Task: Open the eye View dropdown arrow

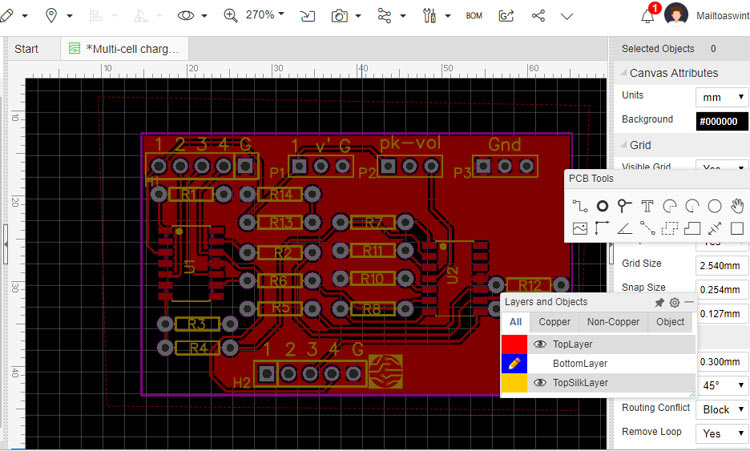Action: (204, 16)
